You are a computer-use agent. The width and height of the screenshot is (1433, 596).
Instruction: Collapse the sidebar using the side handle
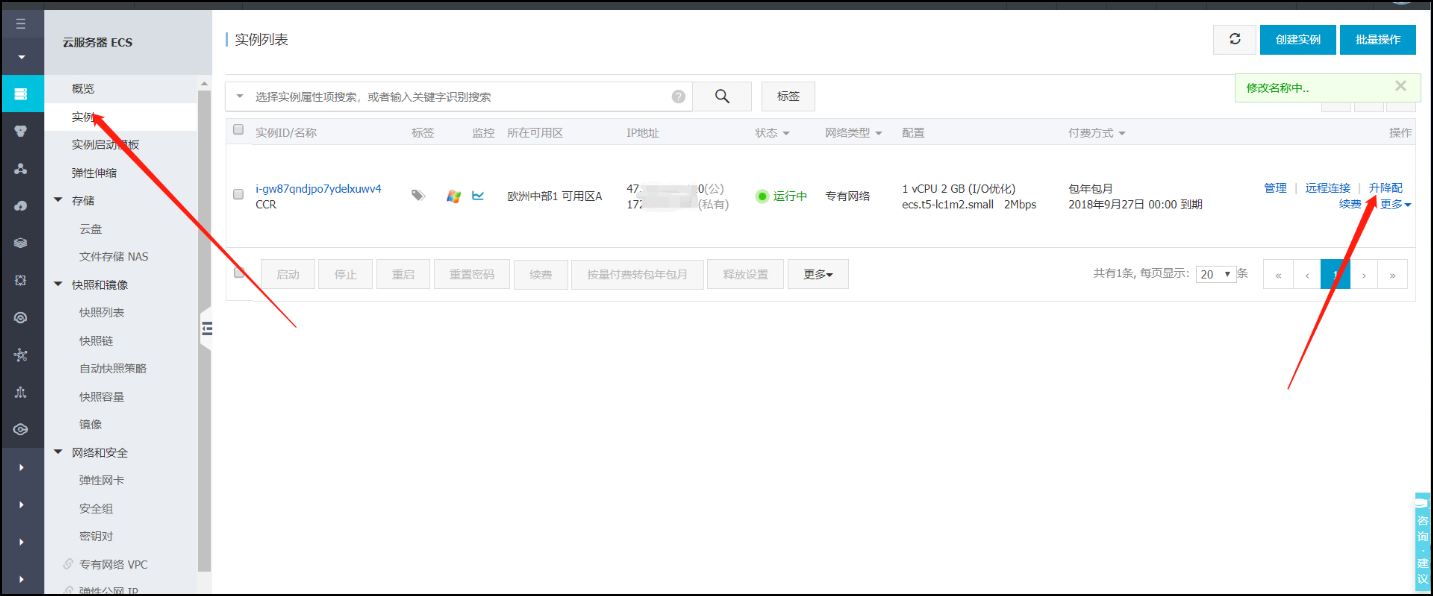click(207, 328)
